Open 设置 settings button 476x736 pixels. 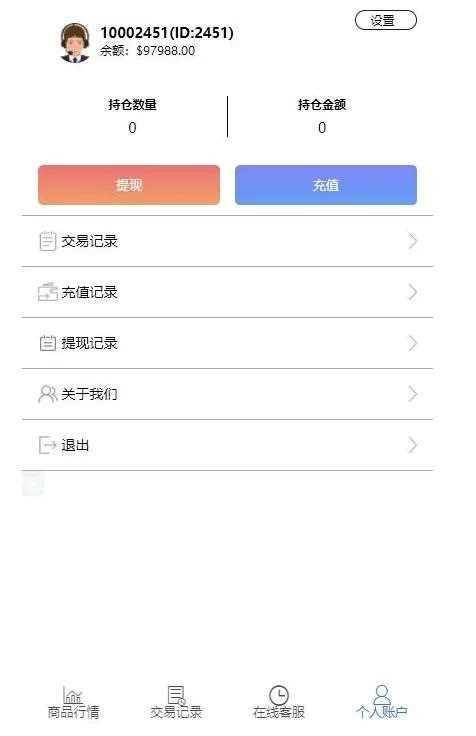(x=385, y=20)
